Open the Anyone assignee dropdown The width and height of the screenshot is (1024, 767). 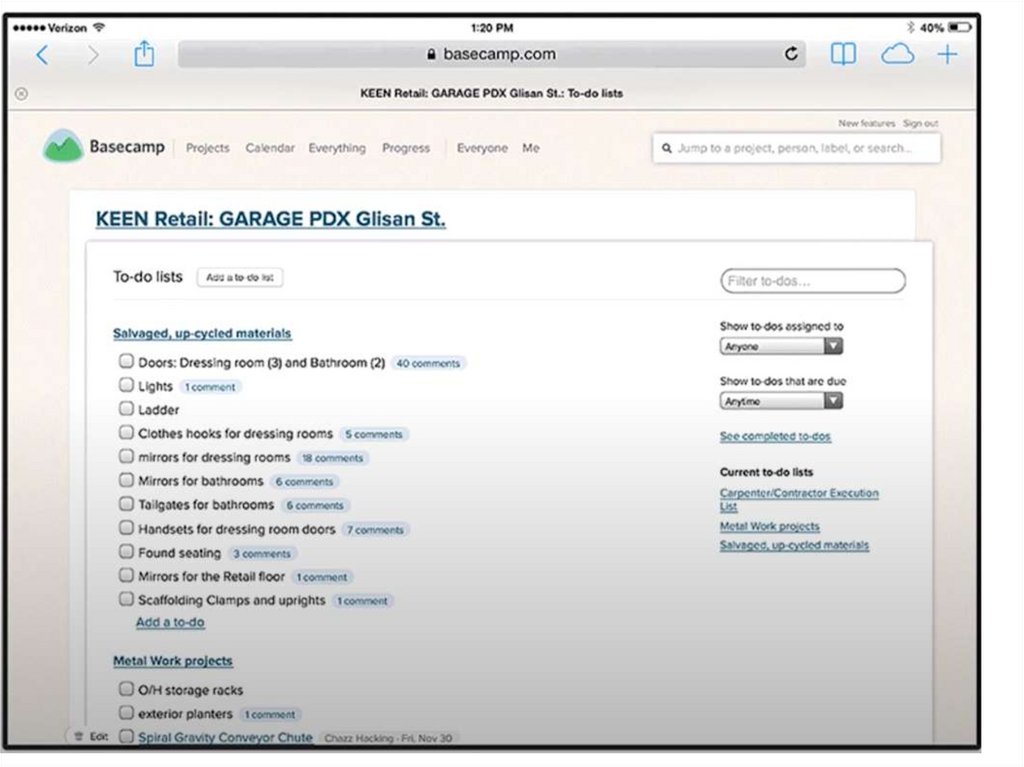click(x=780, y=346)
